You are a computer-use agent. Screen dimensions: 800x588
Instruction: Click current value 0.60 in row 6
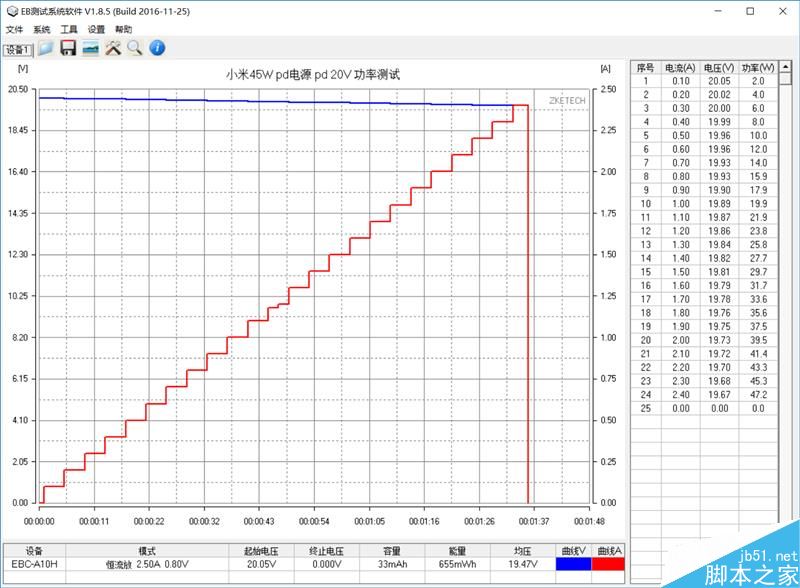(681, 149)
